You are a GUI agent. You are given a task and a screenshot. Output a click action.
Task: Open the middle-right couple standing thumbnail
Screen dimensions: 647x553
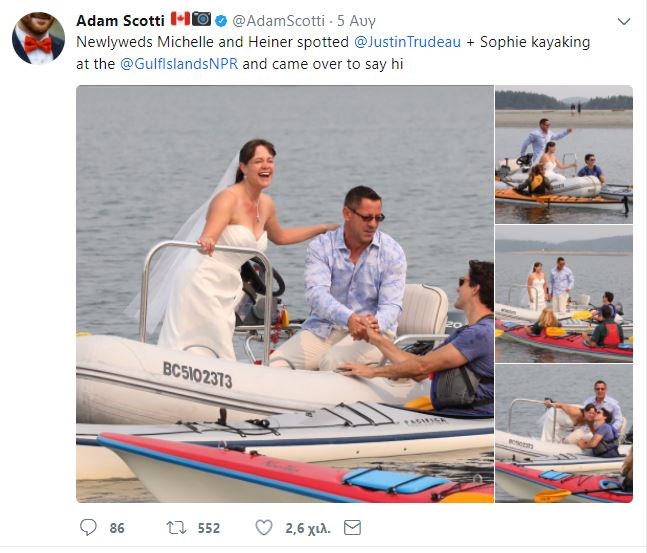[564, 294]
